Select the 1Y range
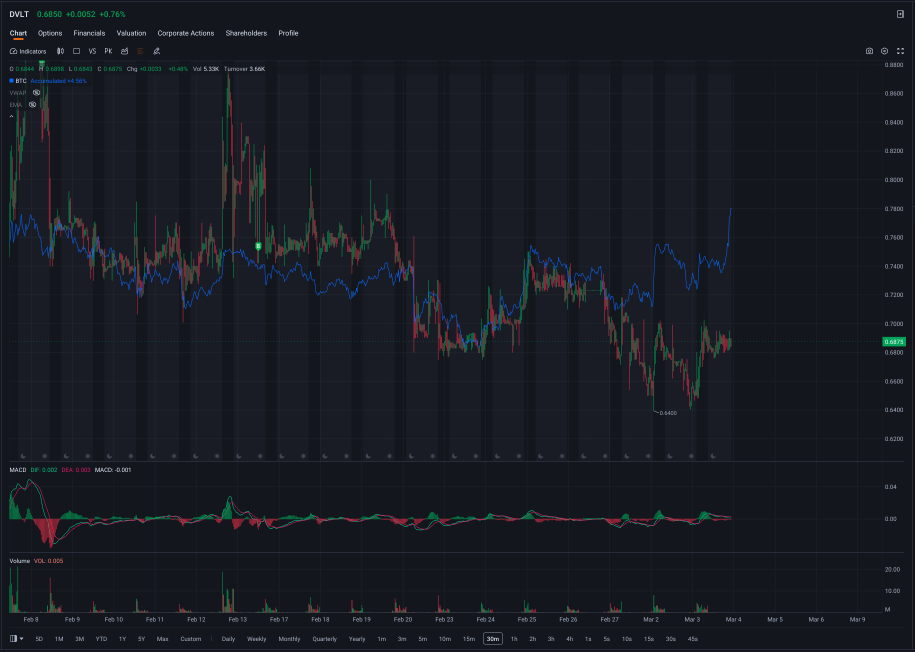 tap(123, 639)
